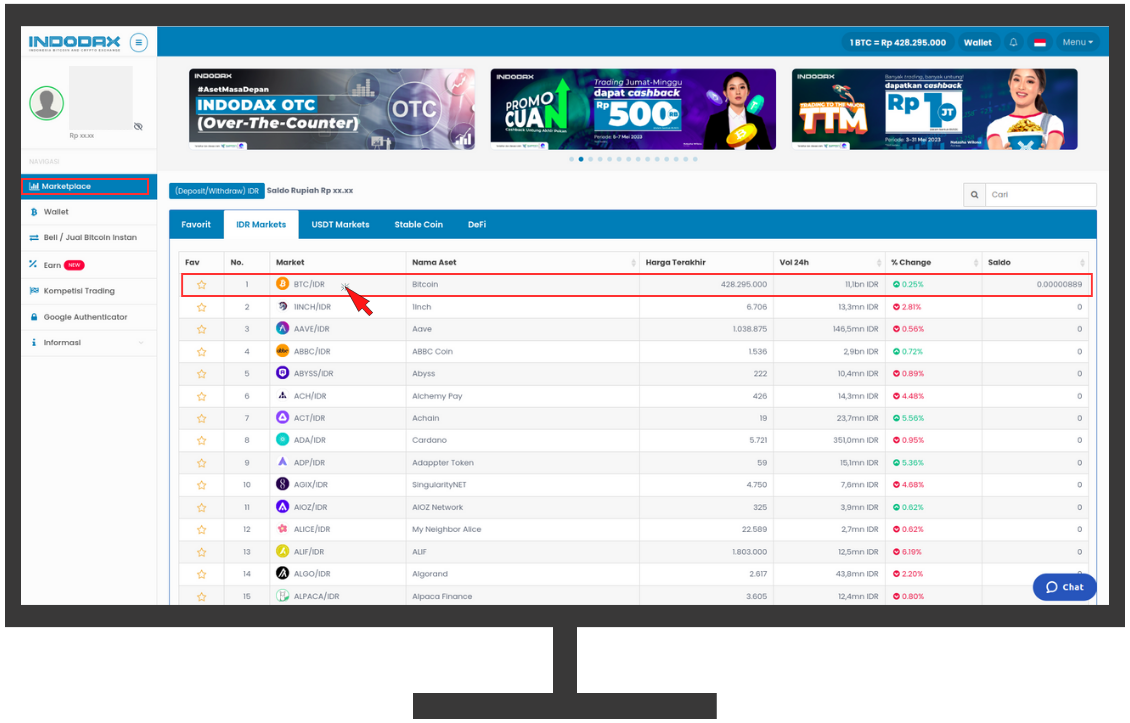Click the BTC/IDR market name
1130x723 pixels.
tap(309, 284)
